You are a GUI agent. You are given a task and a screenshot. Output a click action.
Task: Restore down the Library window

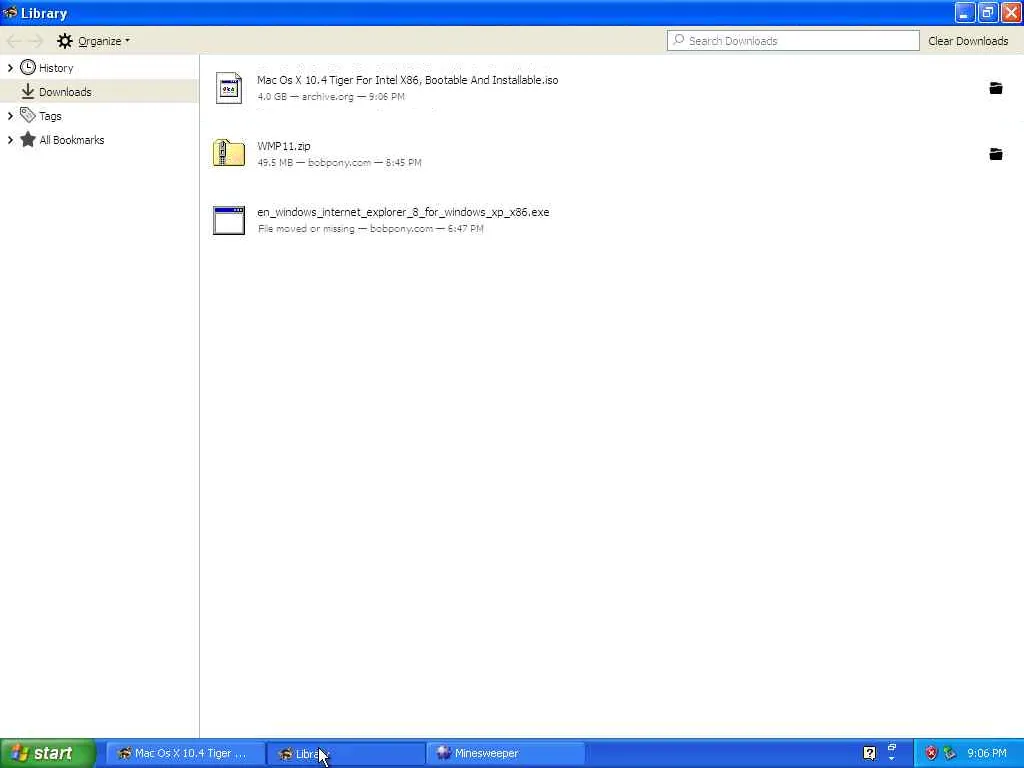[x=987, y=12]
